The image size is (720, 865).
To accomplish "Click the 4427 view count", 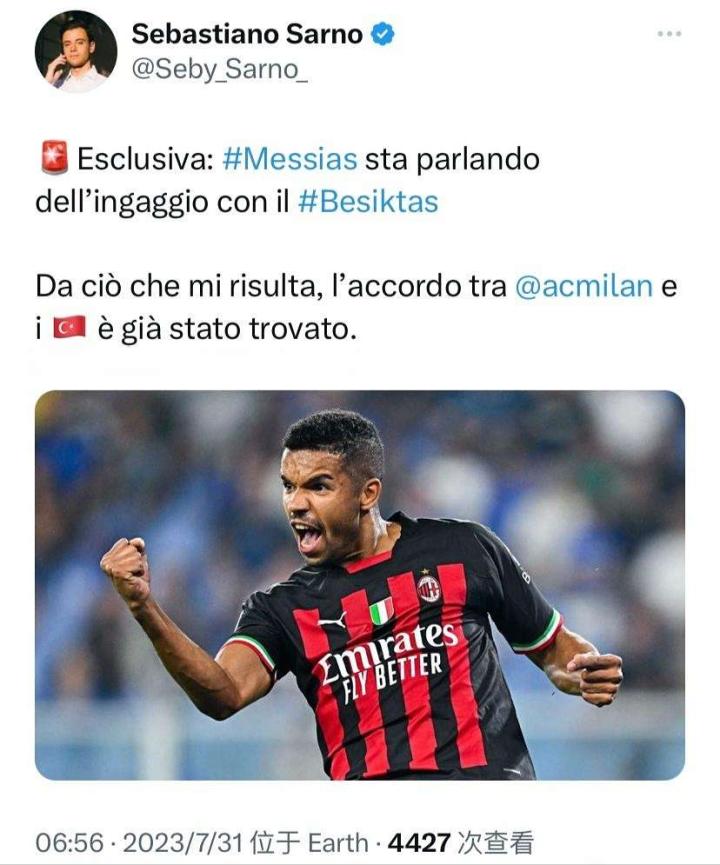I will click(419, 843).
